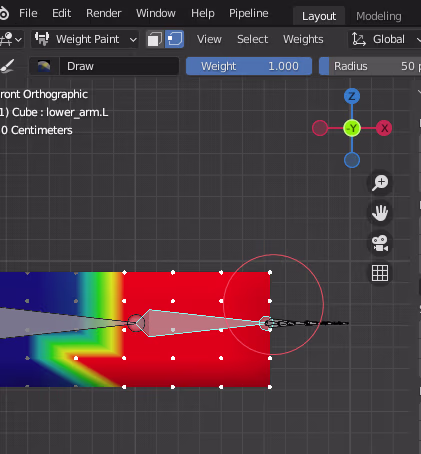421x454 pixels.
Task: Open the editor type dropdown
Action: click(11, 39)
